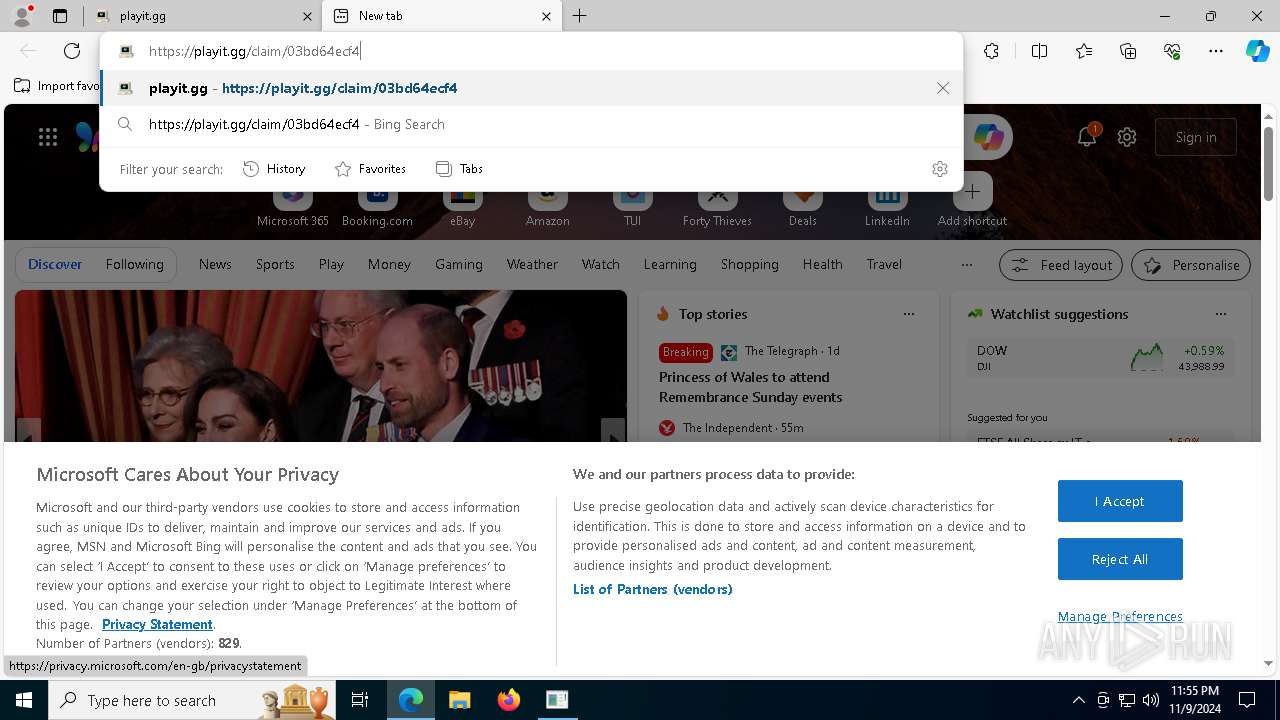1280x720 pixels.
Task: Open the tab actions menu icon
Action: (60, 16)
